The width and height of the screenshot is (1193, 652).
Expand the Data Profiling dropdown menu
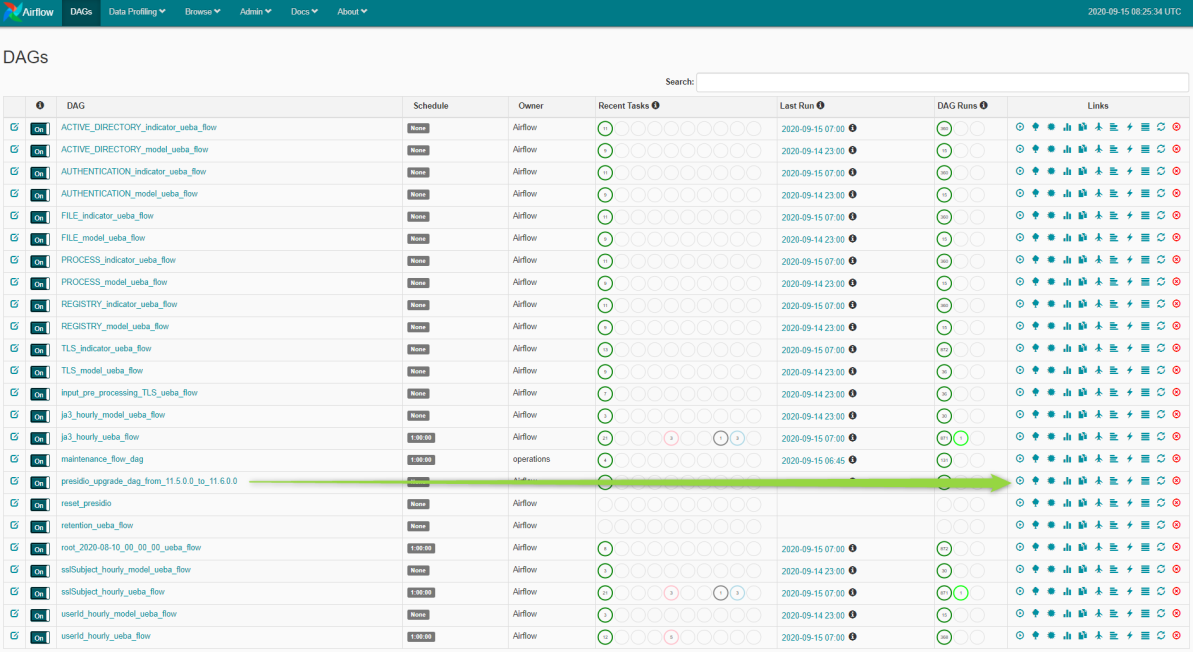pyautogui.click(x=137, y=12)
